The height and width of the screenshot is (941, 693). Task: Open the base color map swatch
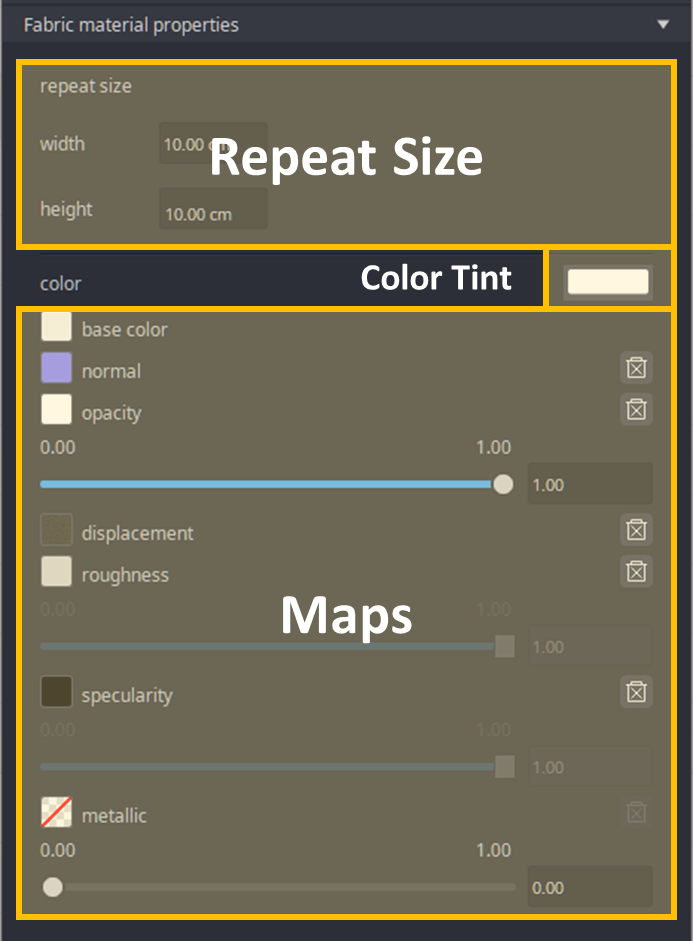click(56, 327)
